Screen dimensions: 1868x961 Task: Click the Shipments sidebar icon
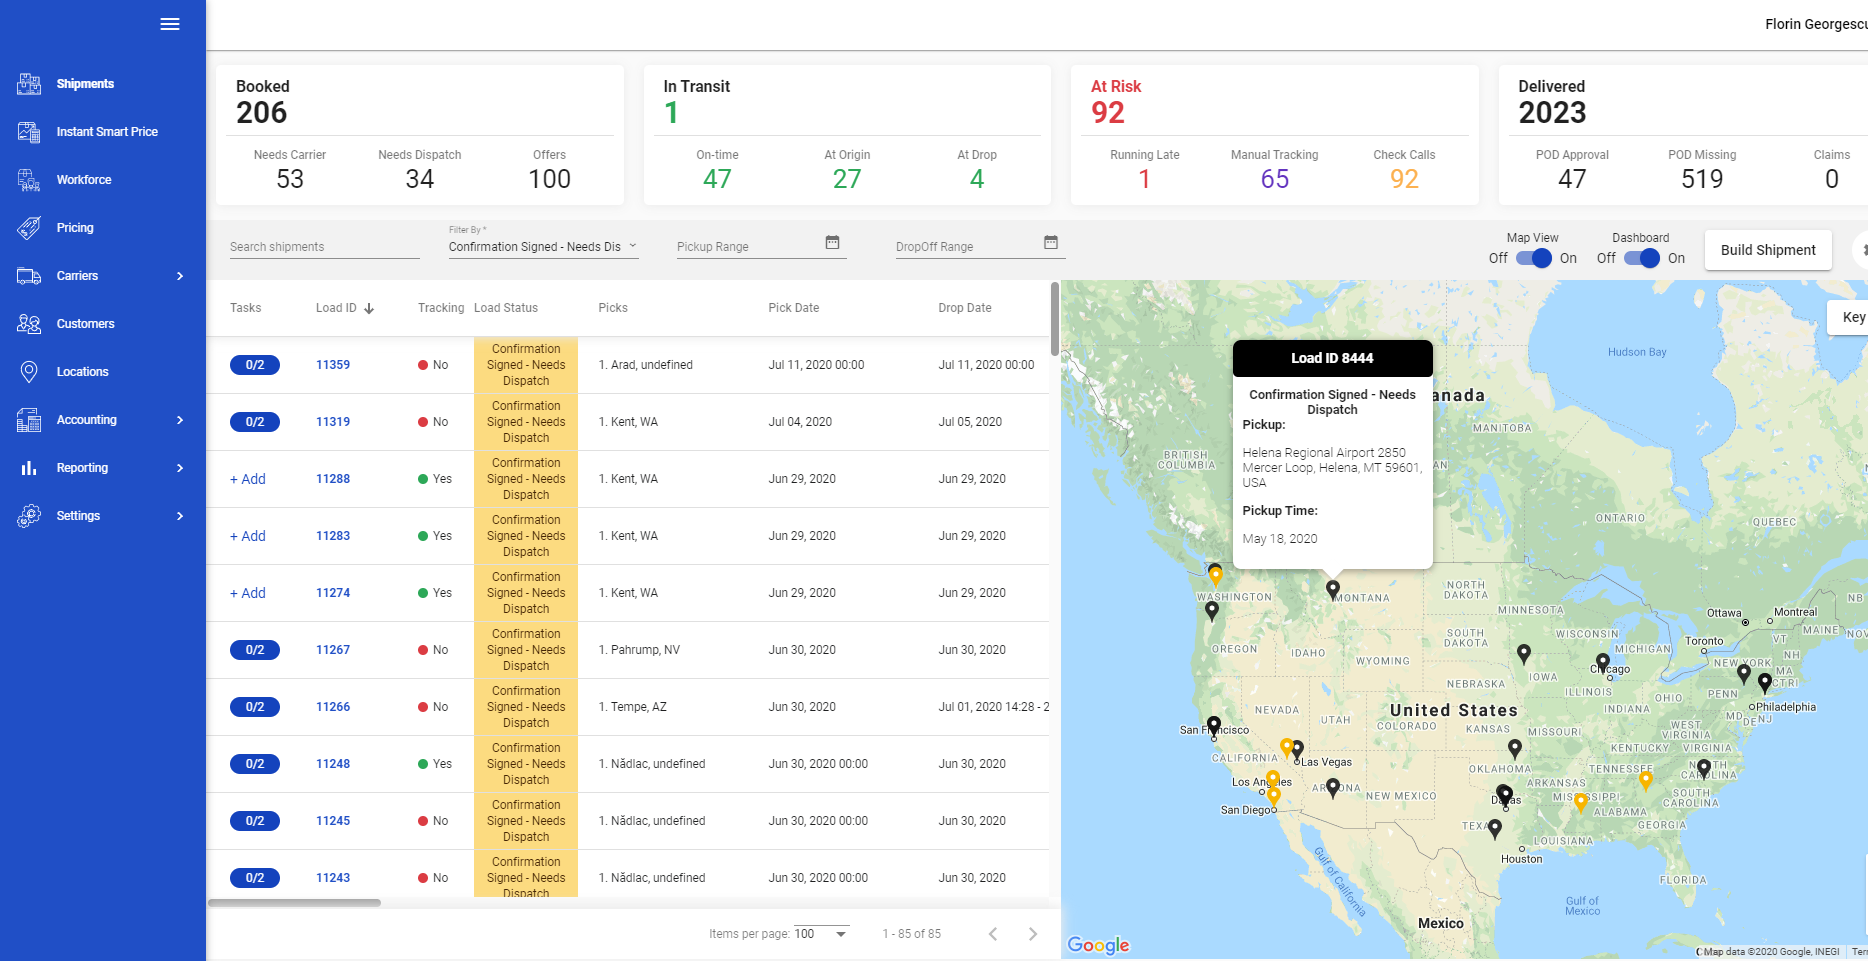click(29, 84)
